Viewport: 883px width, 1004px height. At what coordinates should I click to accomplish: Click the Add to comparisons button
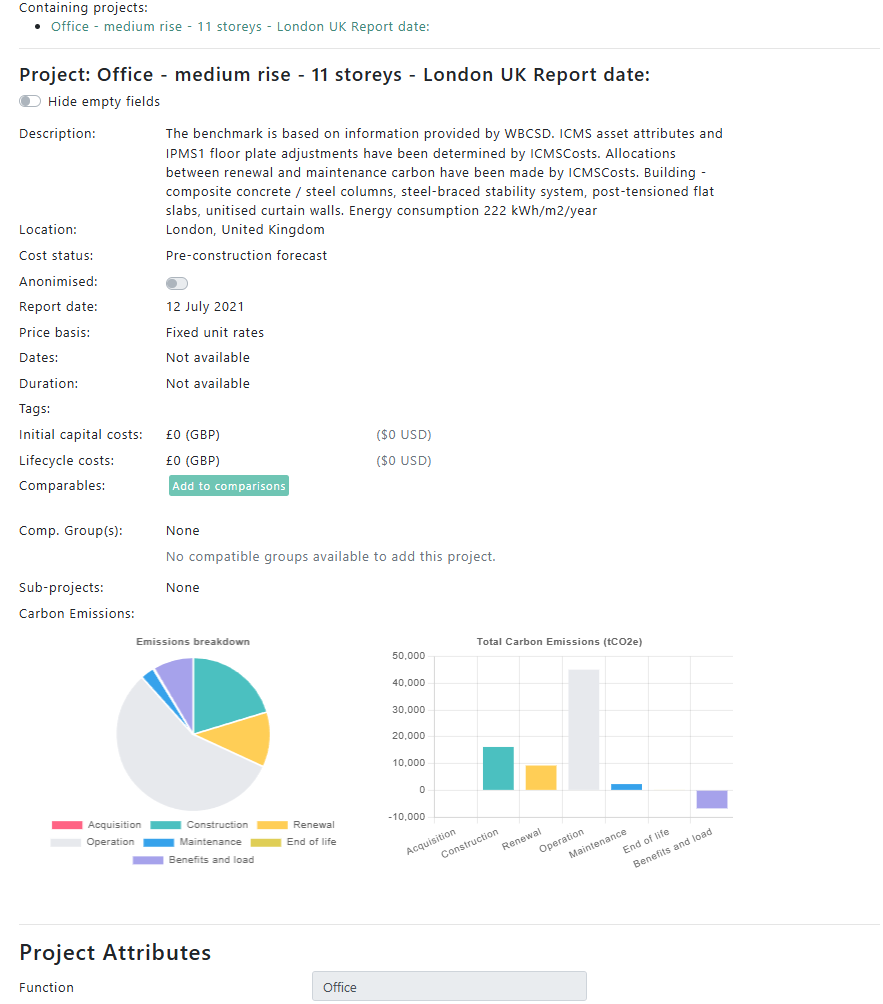coord(229,486)
